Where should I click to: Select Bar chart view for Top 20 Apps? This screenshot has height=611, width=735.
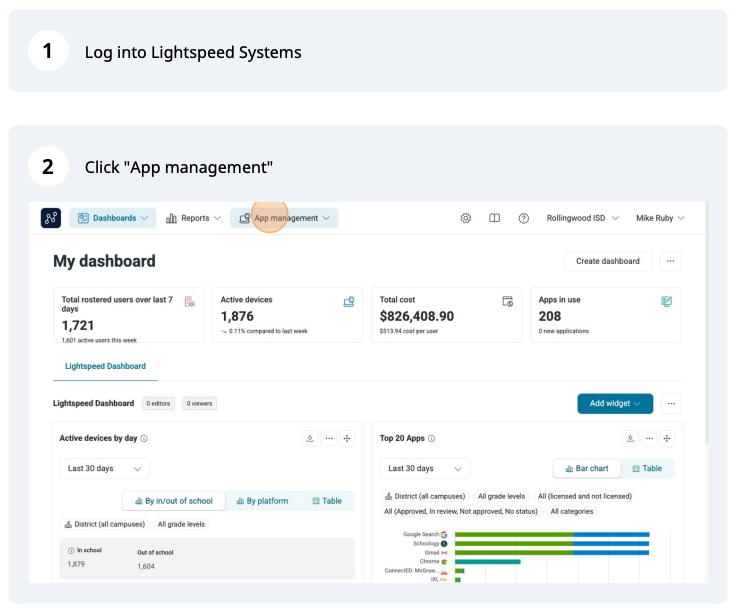(587, 468)
